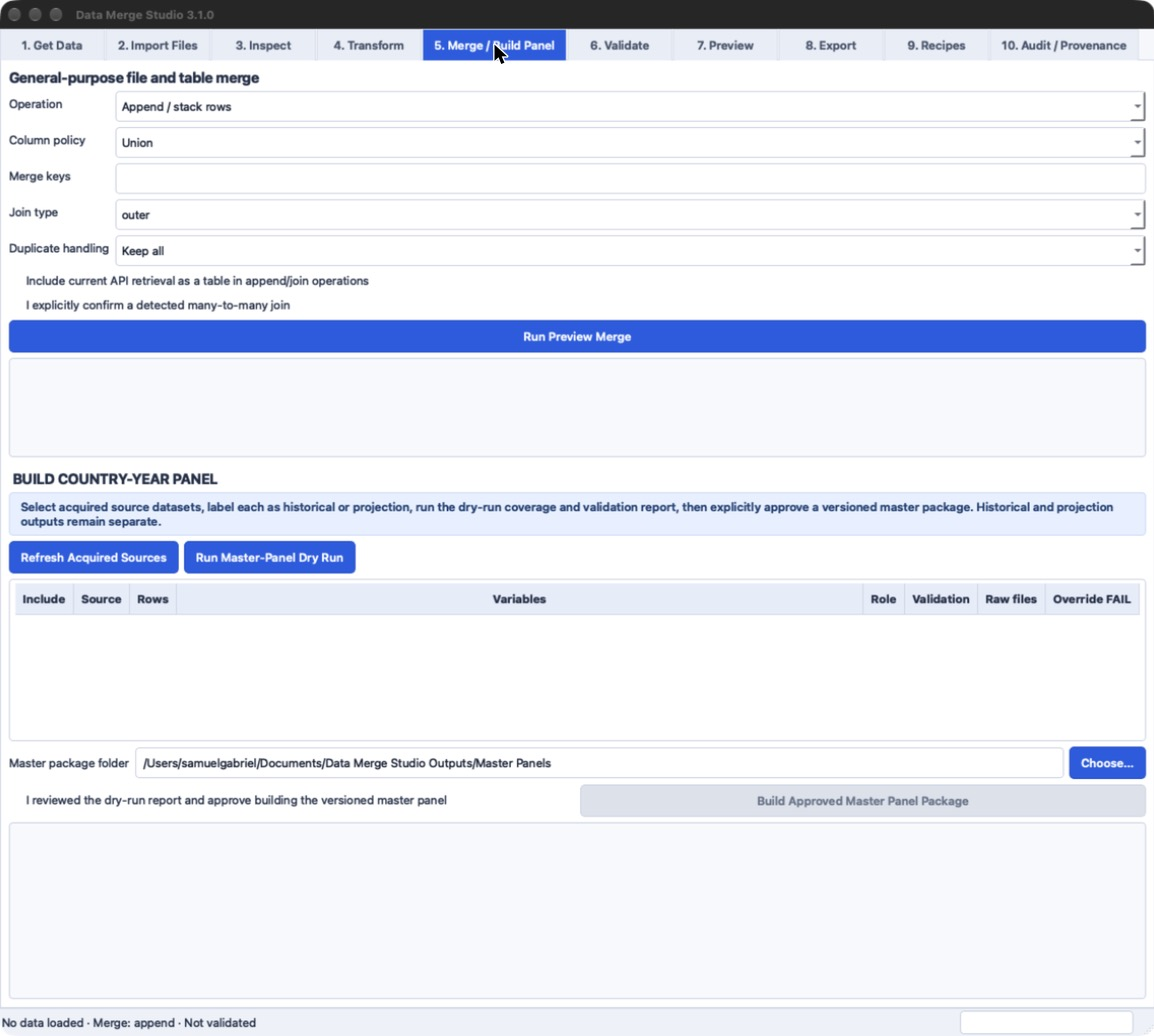Click the progress bar in the status bar
Image resolution: width=1154 pixels, height=1036 pixels.
pyautogui.click(x=1047, y=1023)
